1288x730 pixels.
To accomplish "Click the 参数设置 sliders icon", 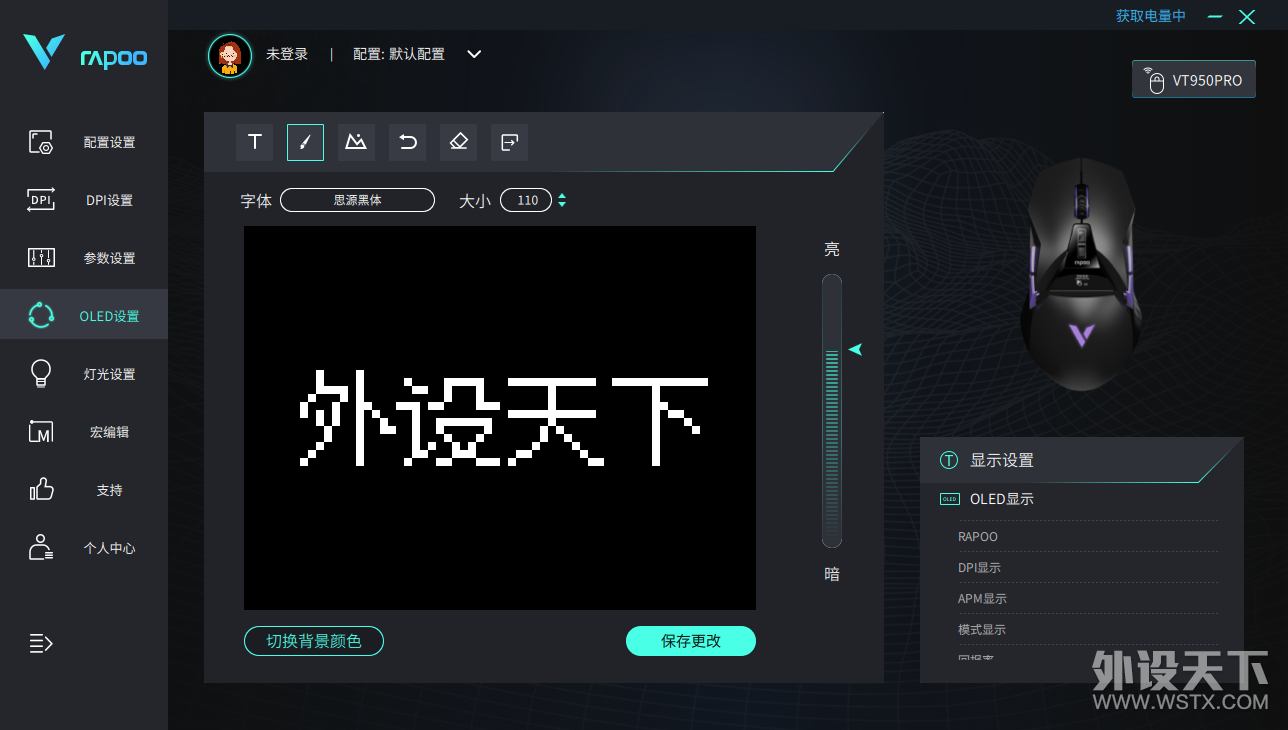I will [x=41, y=258].
